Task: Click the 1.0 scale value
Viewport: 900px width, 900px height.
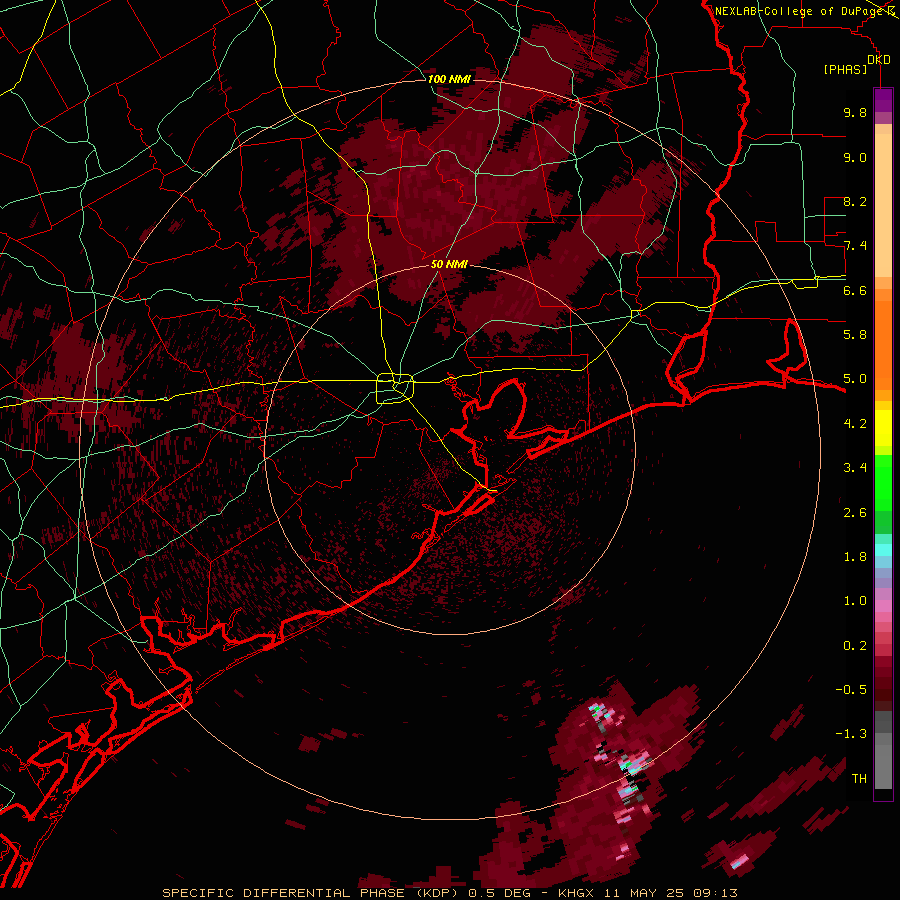Action: (x=855, y=601)
